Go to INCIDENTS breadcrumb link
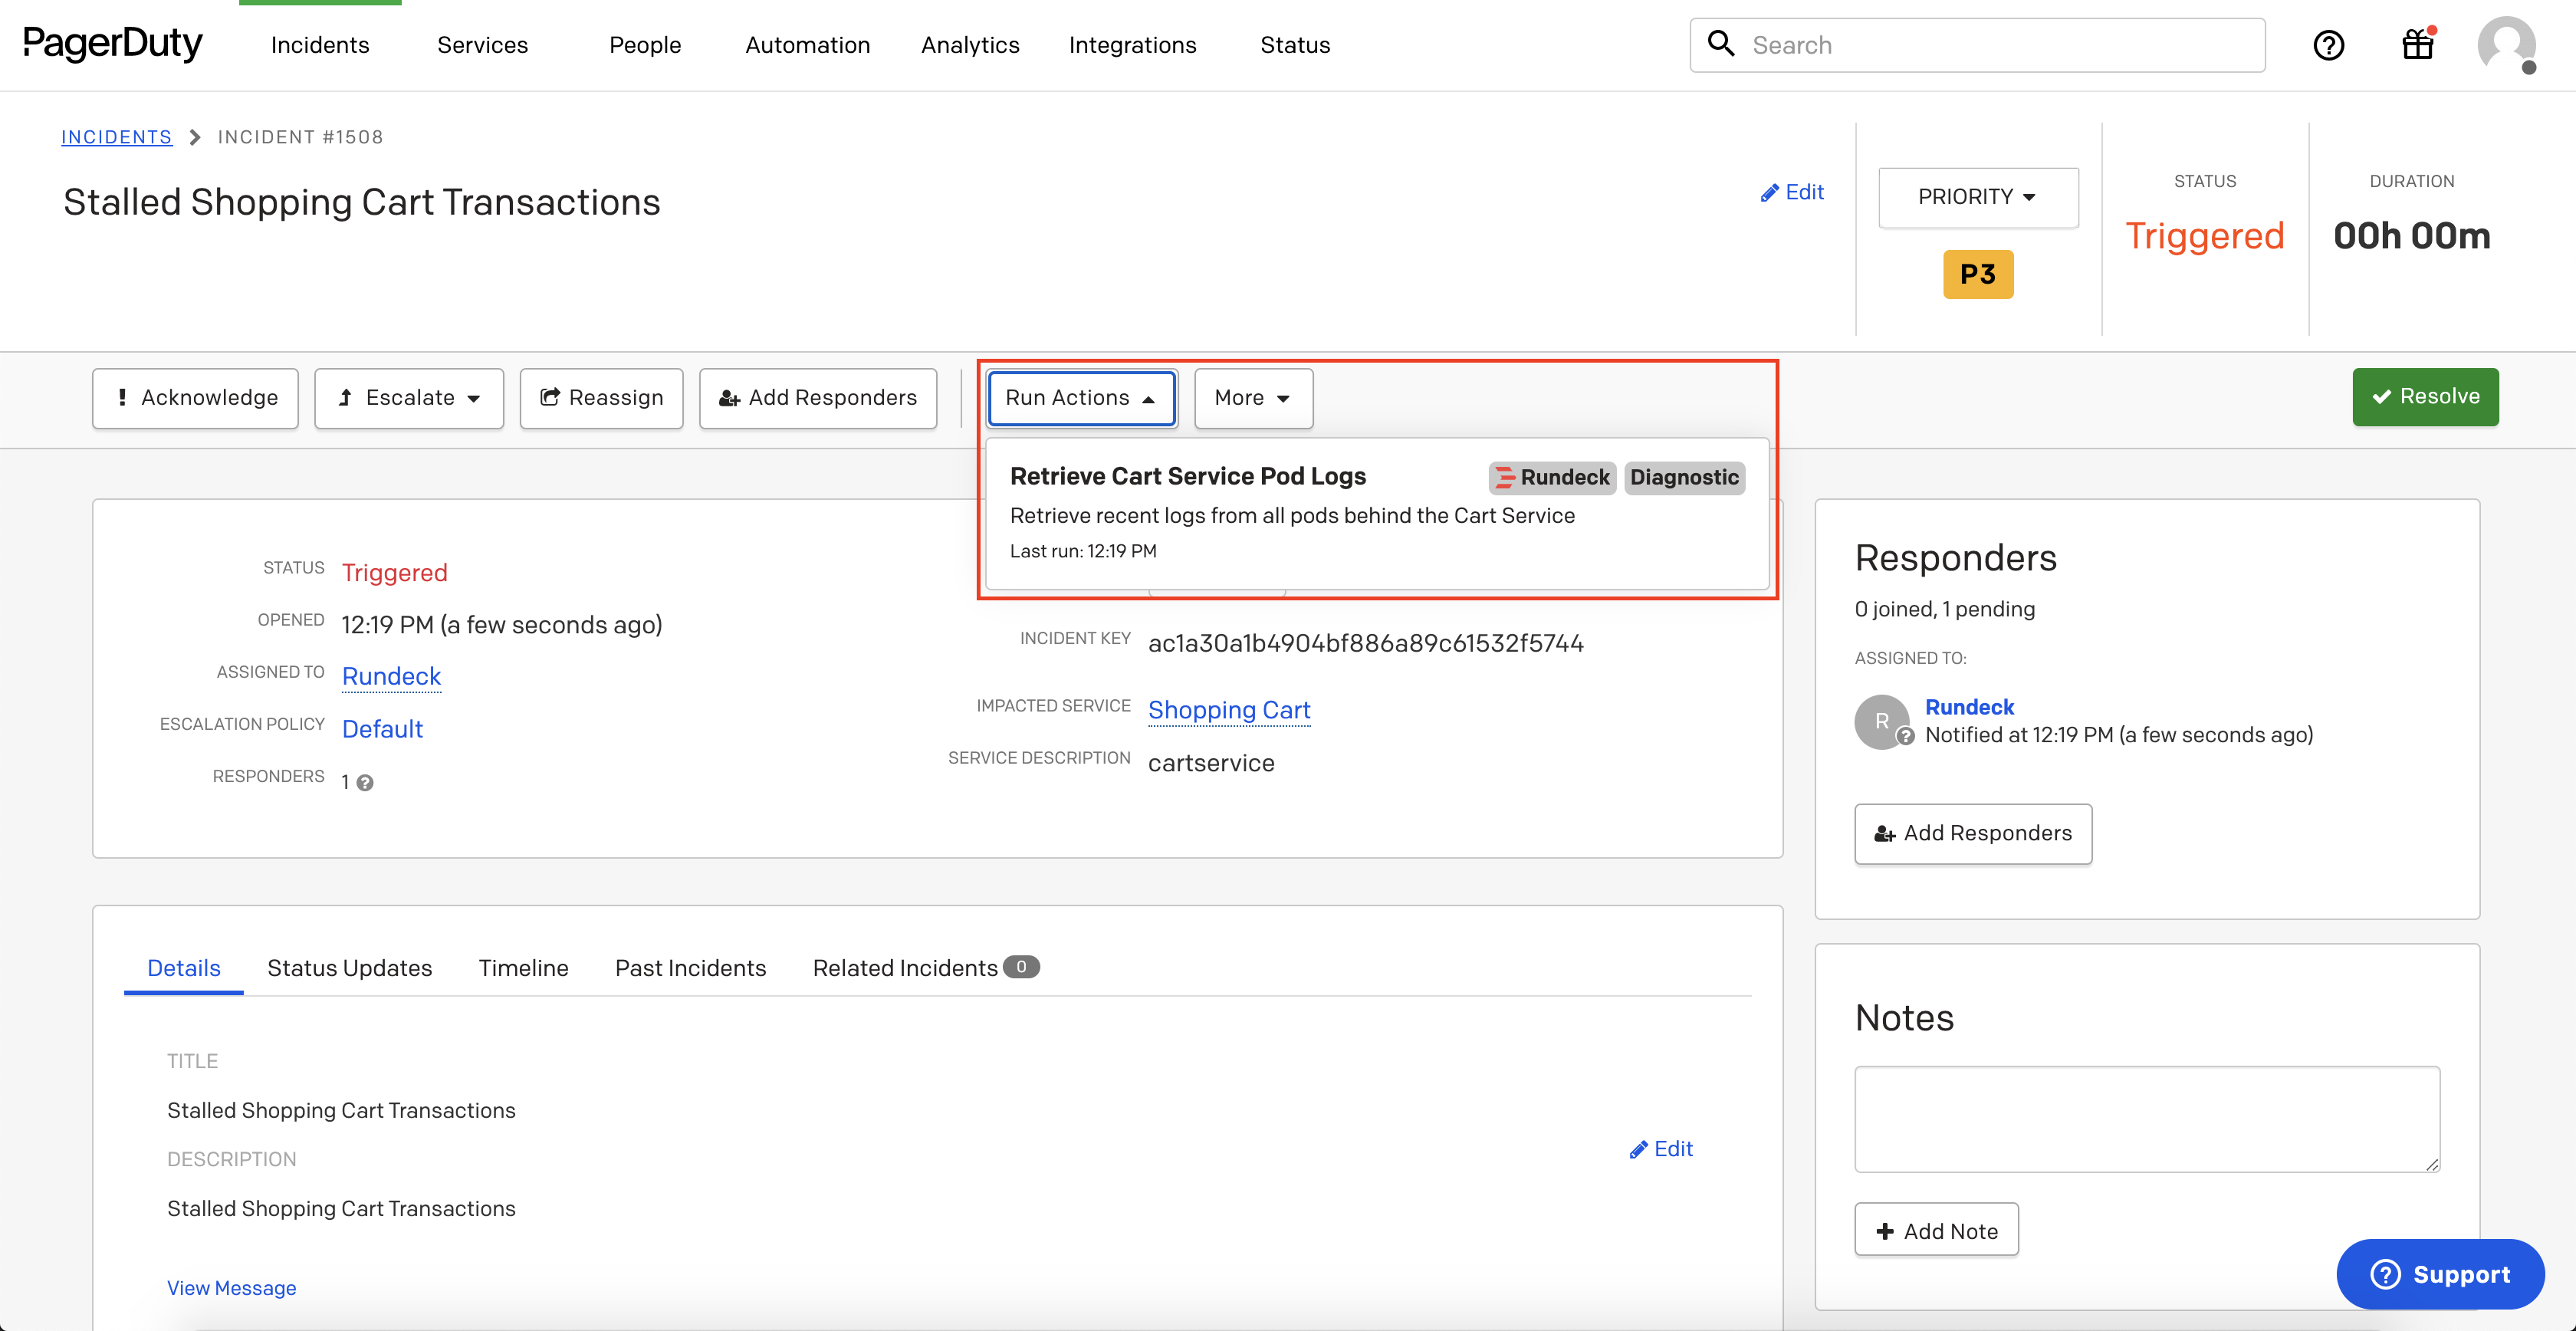2576x1331 pixels. click(116, 137)
